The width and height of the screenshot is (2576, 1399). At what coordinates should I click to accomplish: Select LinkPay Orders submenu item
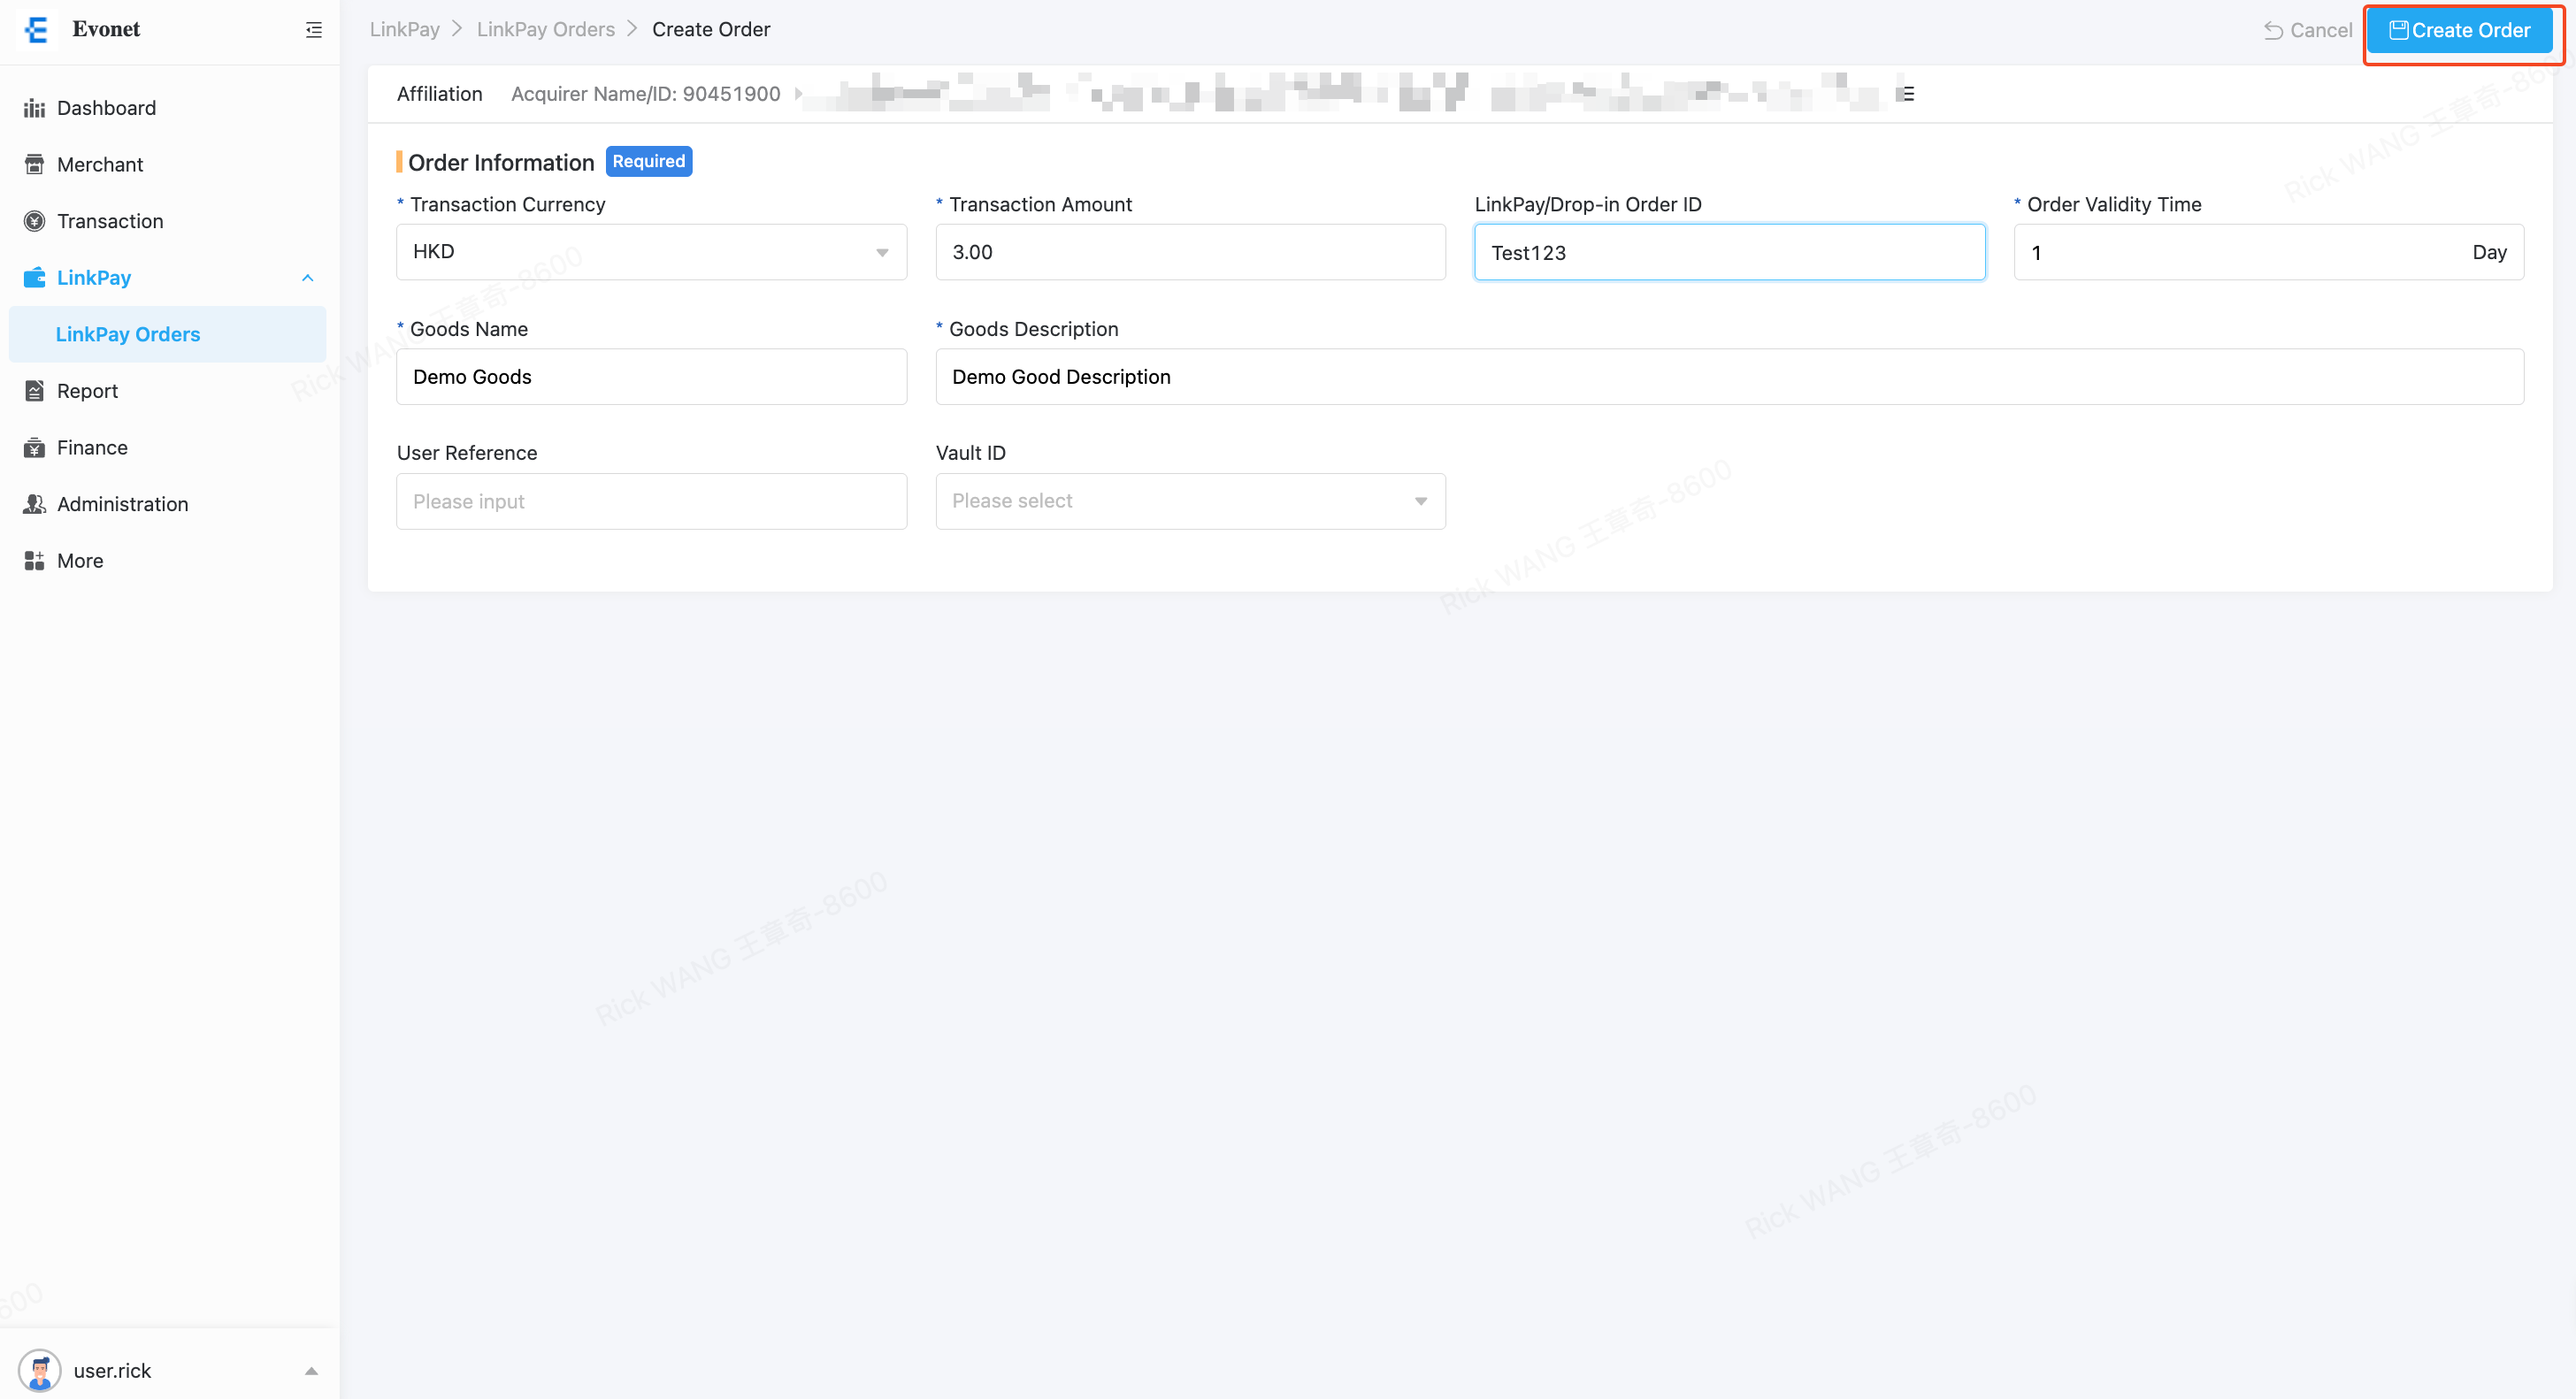(127, 334)
